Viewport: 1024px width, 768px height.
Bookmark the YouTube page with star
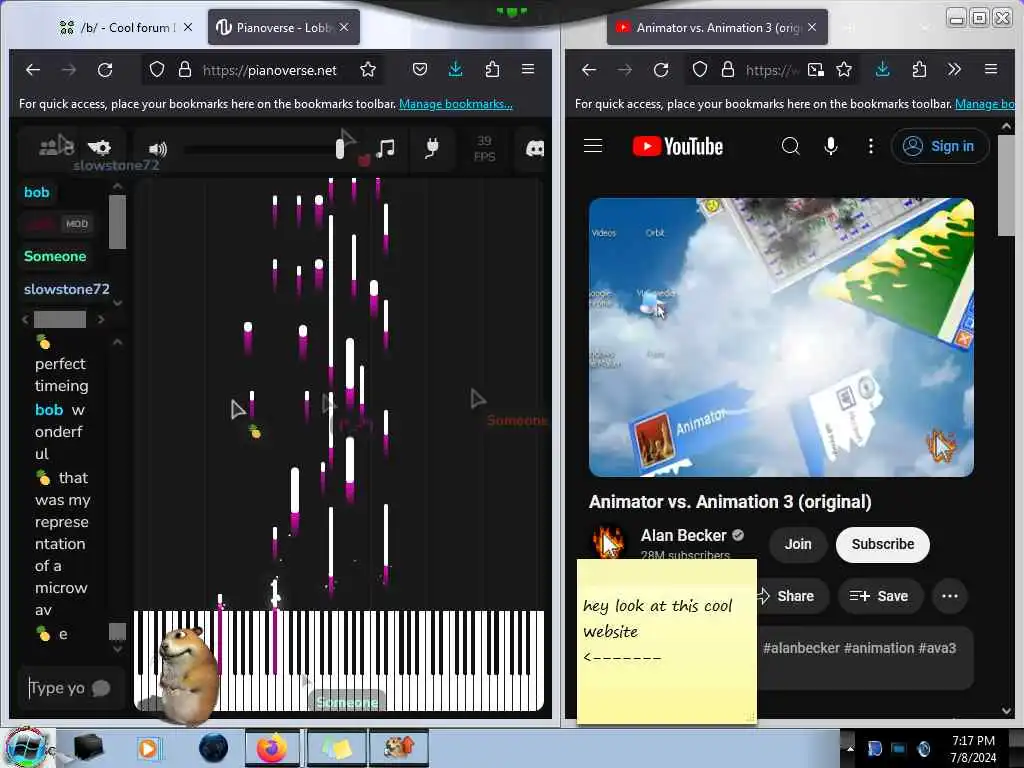844,70
